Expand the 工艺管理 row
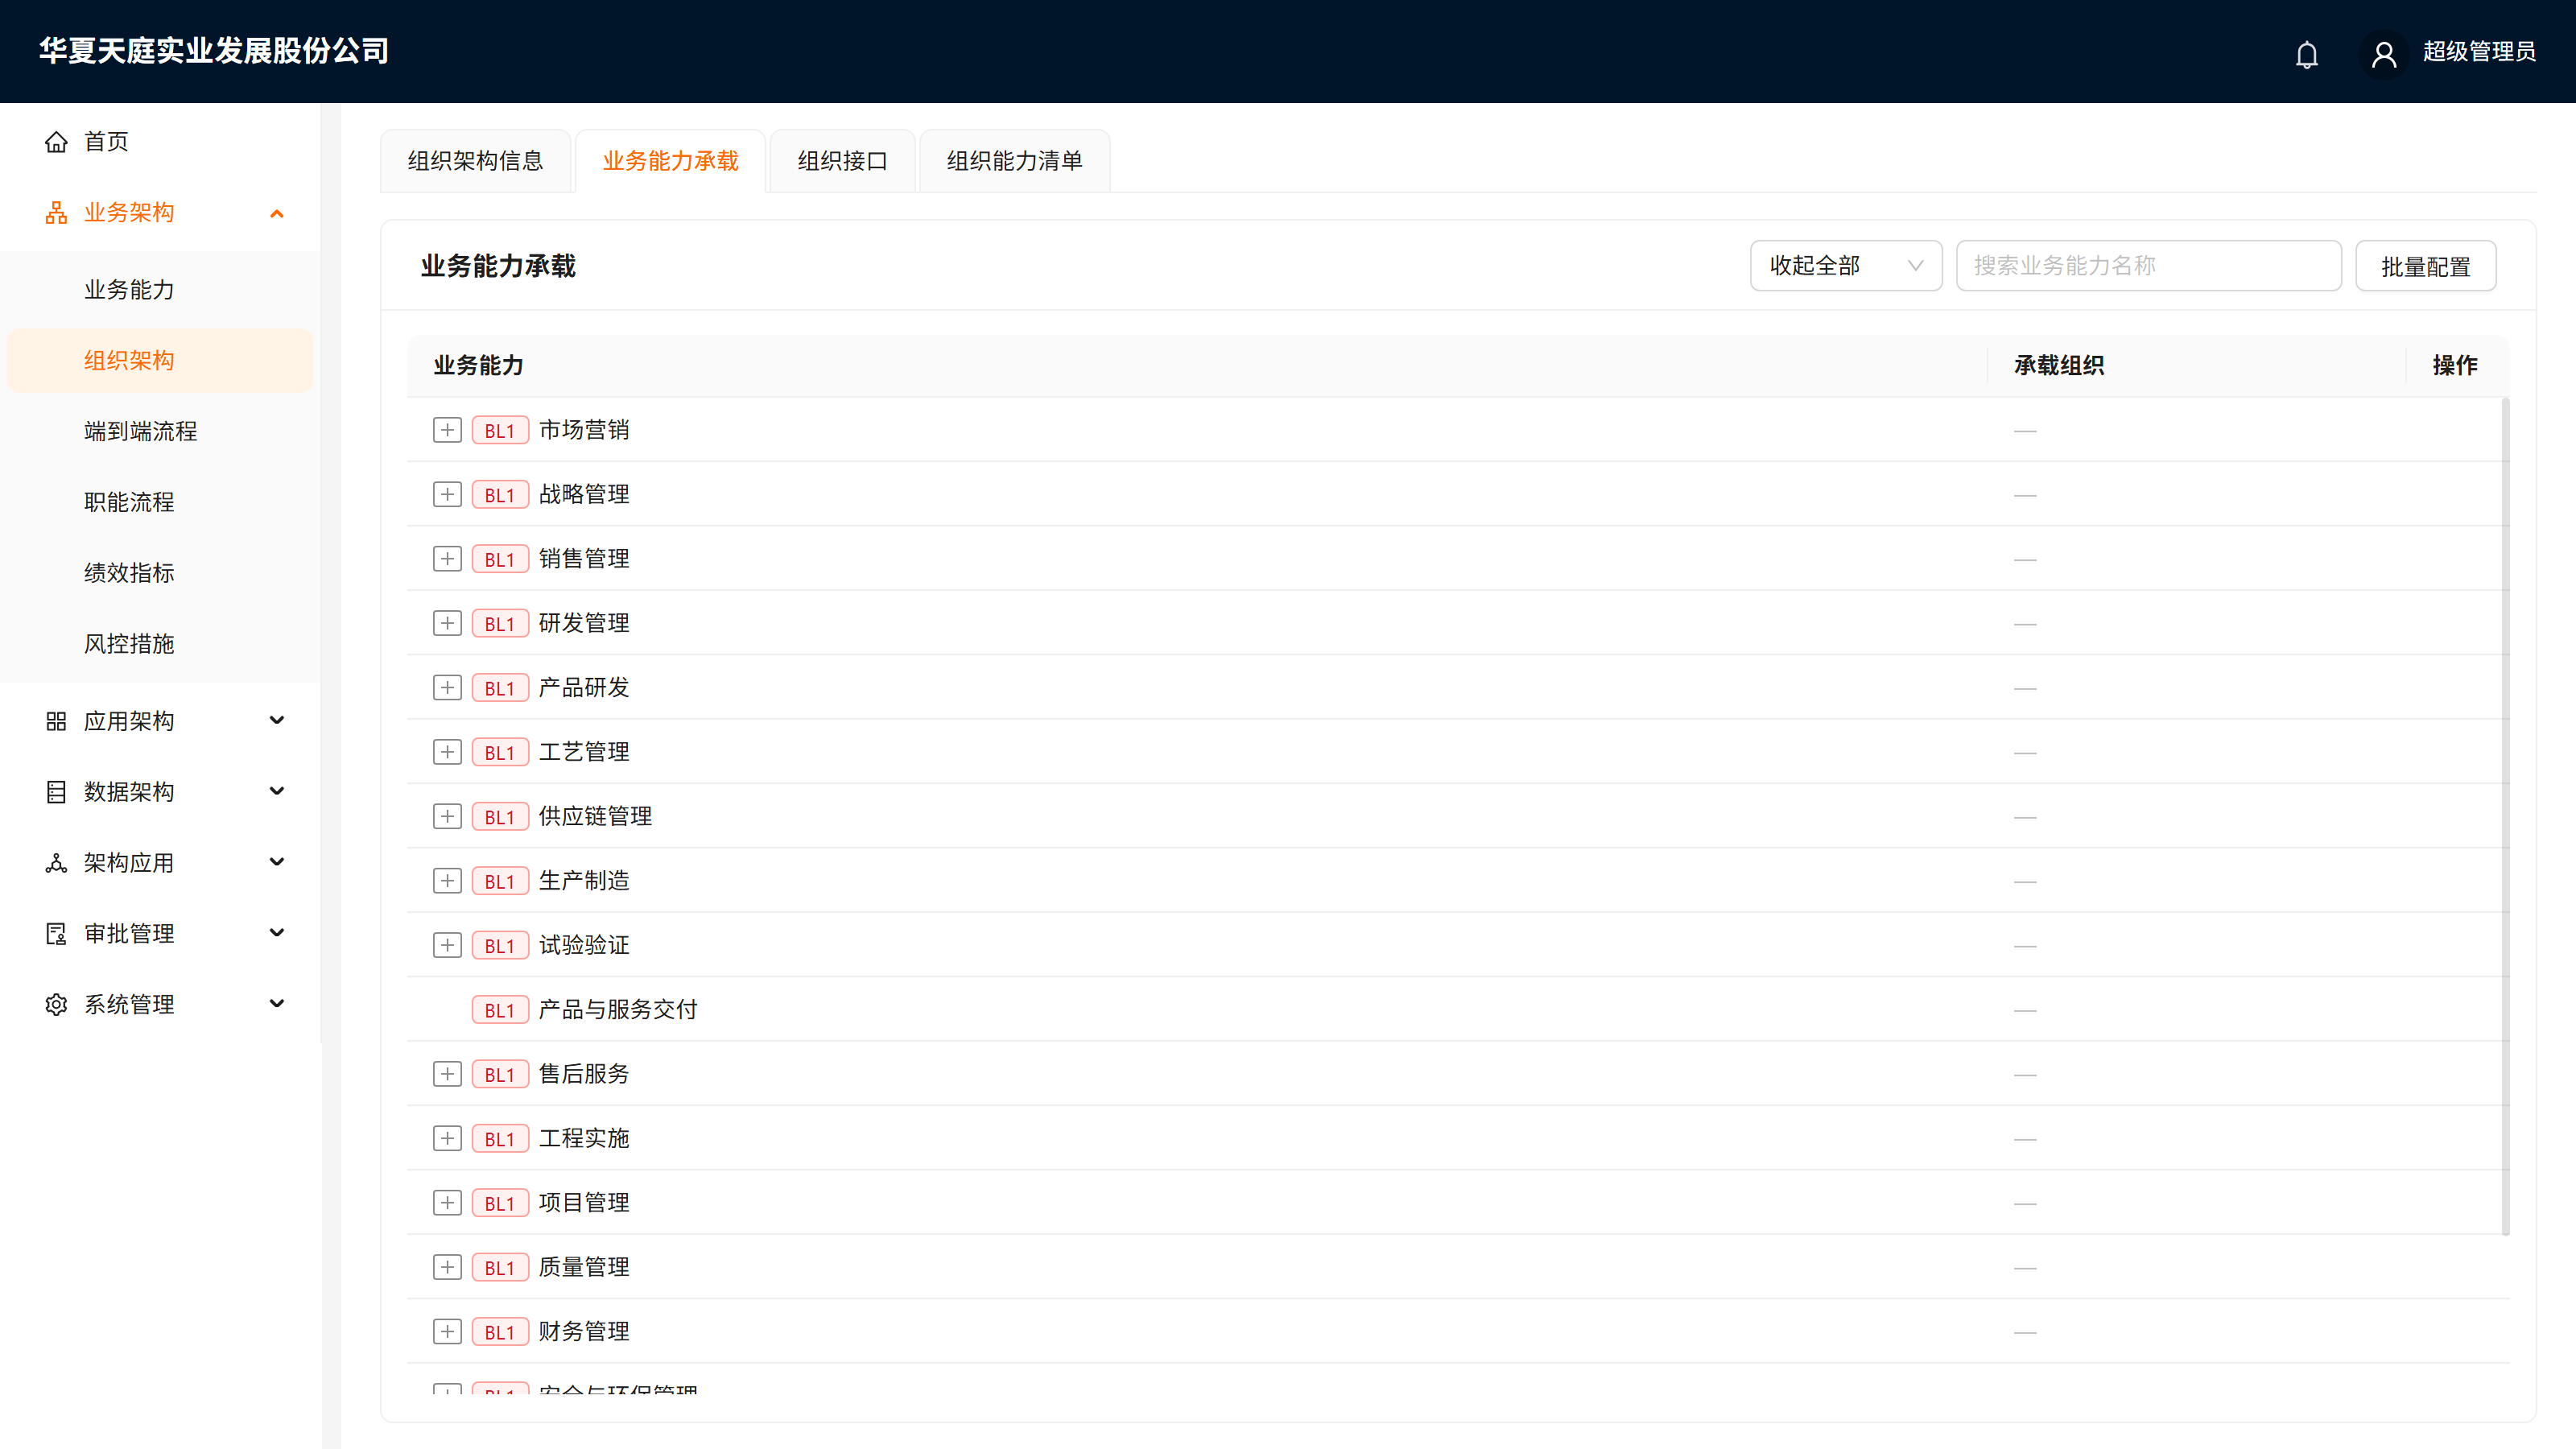 pyautogui.click(x=447, y=752)
